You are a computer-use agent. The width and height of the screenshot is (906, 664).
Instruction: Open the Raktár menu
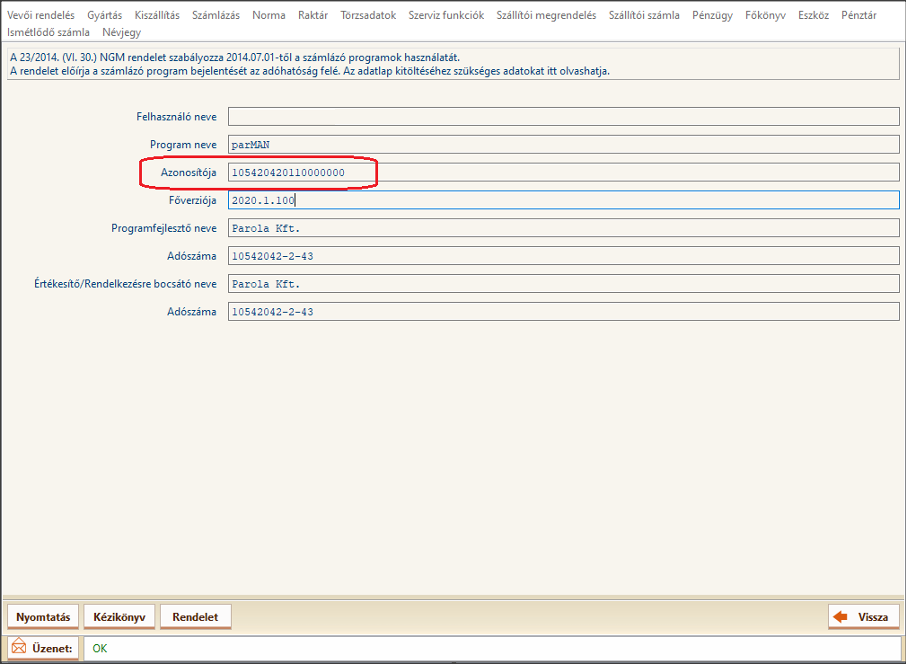pos(313,16)
